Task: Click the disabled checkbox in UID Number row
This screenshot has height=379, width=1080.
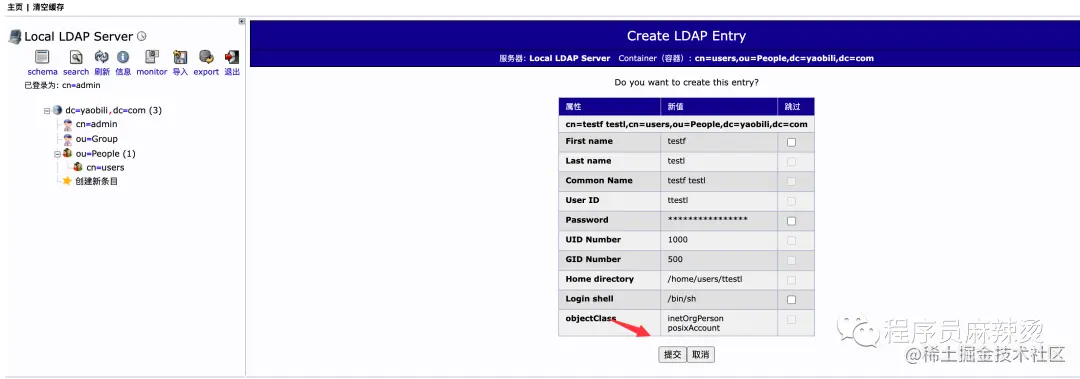Action: tap(791, 240)
